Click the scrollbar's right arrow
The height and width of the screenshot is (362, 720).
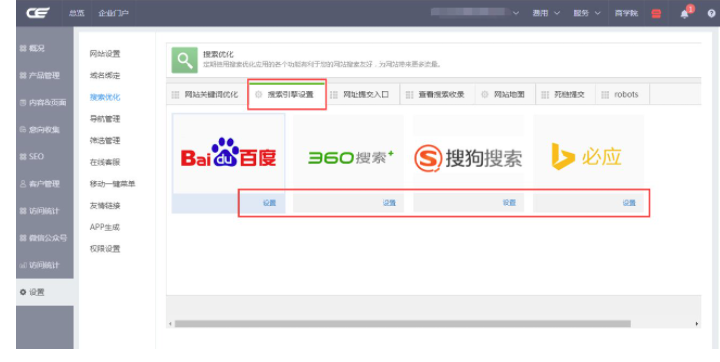(x=697, y=324)
